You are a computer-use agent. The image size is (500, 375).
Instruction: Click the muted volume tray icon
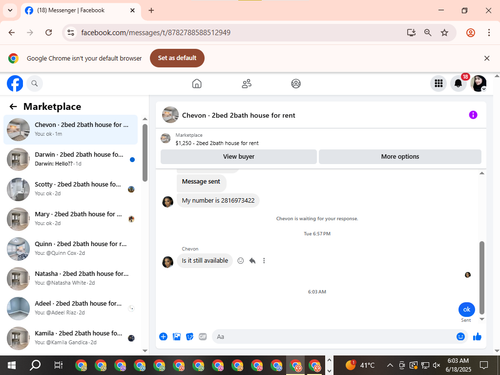tap(436, 365)
